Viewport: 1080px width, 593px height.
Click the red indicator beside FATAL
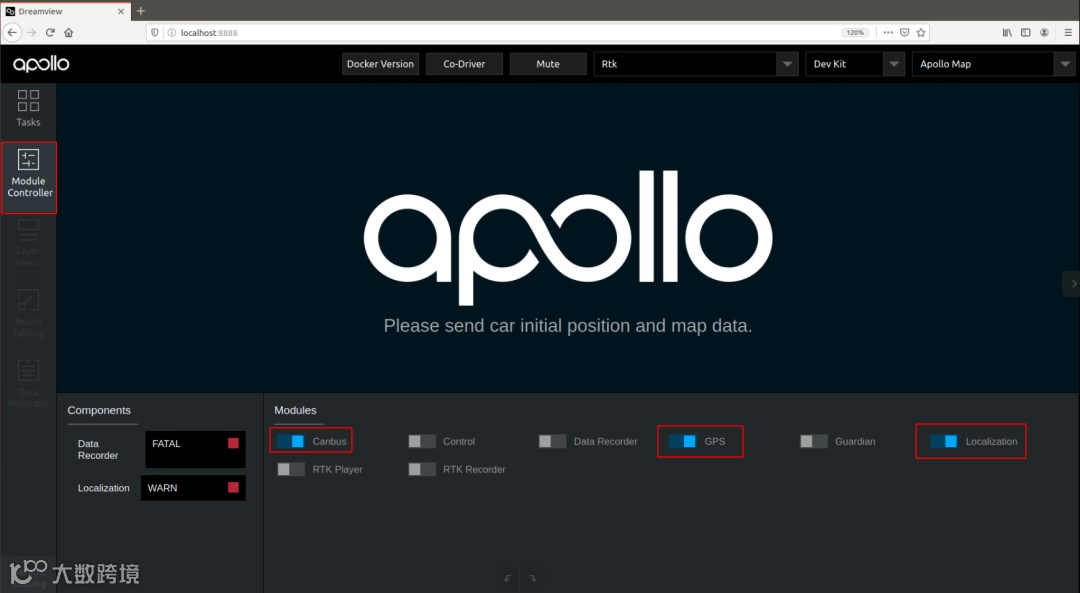pyautogui.click(x=233, y=444)
